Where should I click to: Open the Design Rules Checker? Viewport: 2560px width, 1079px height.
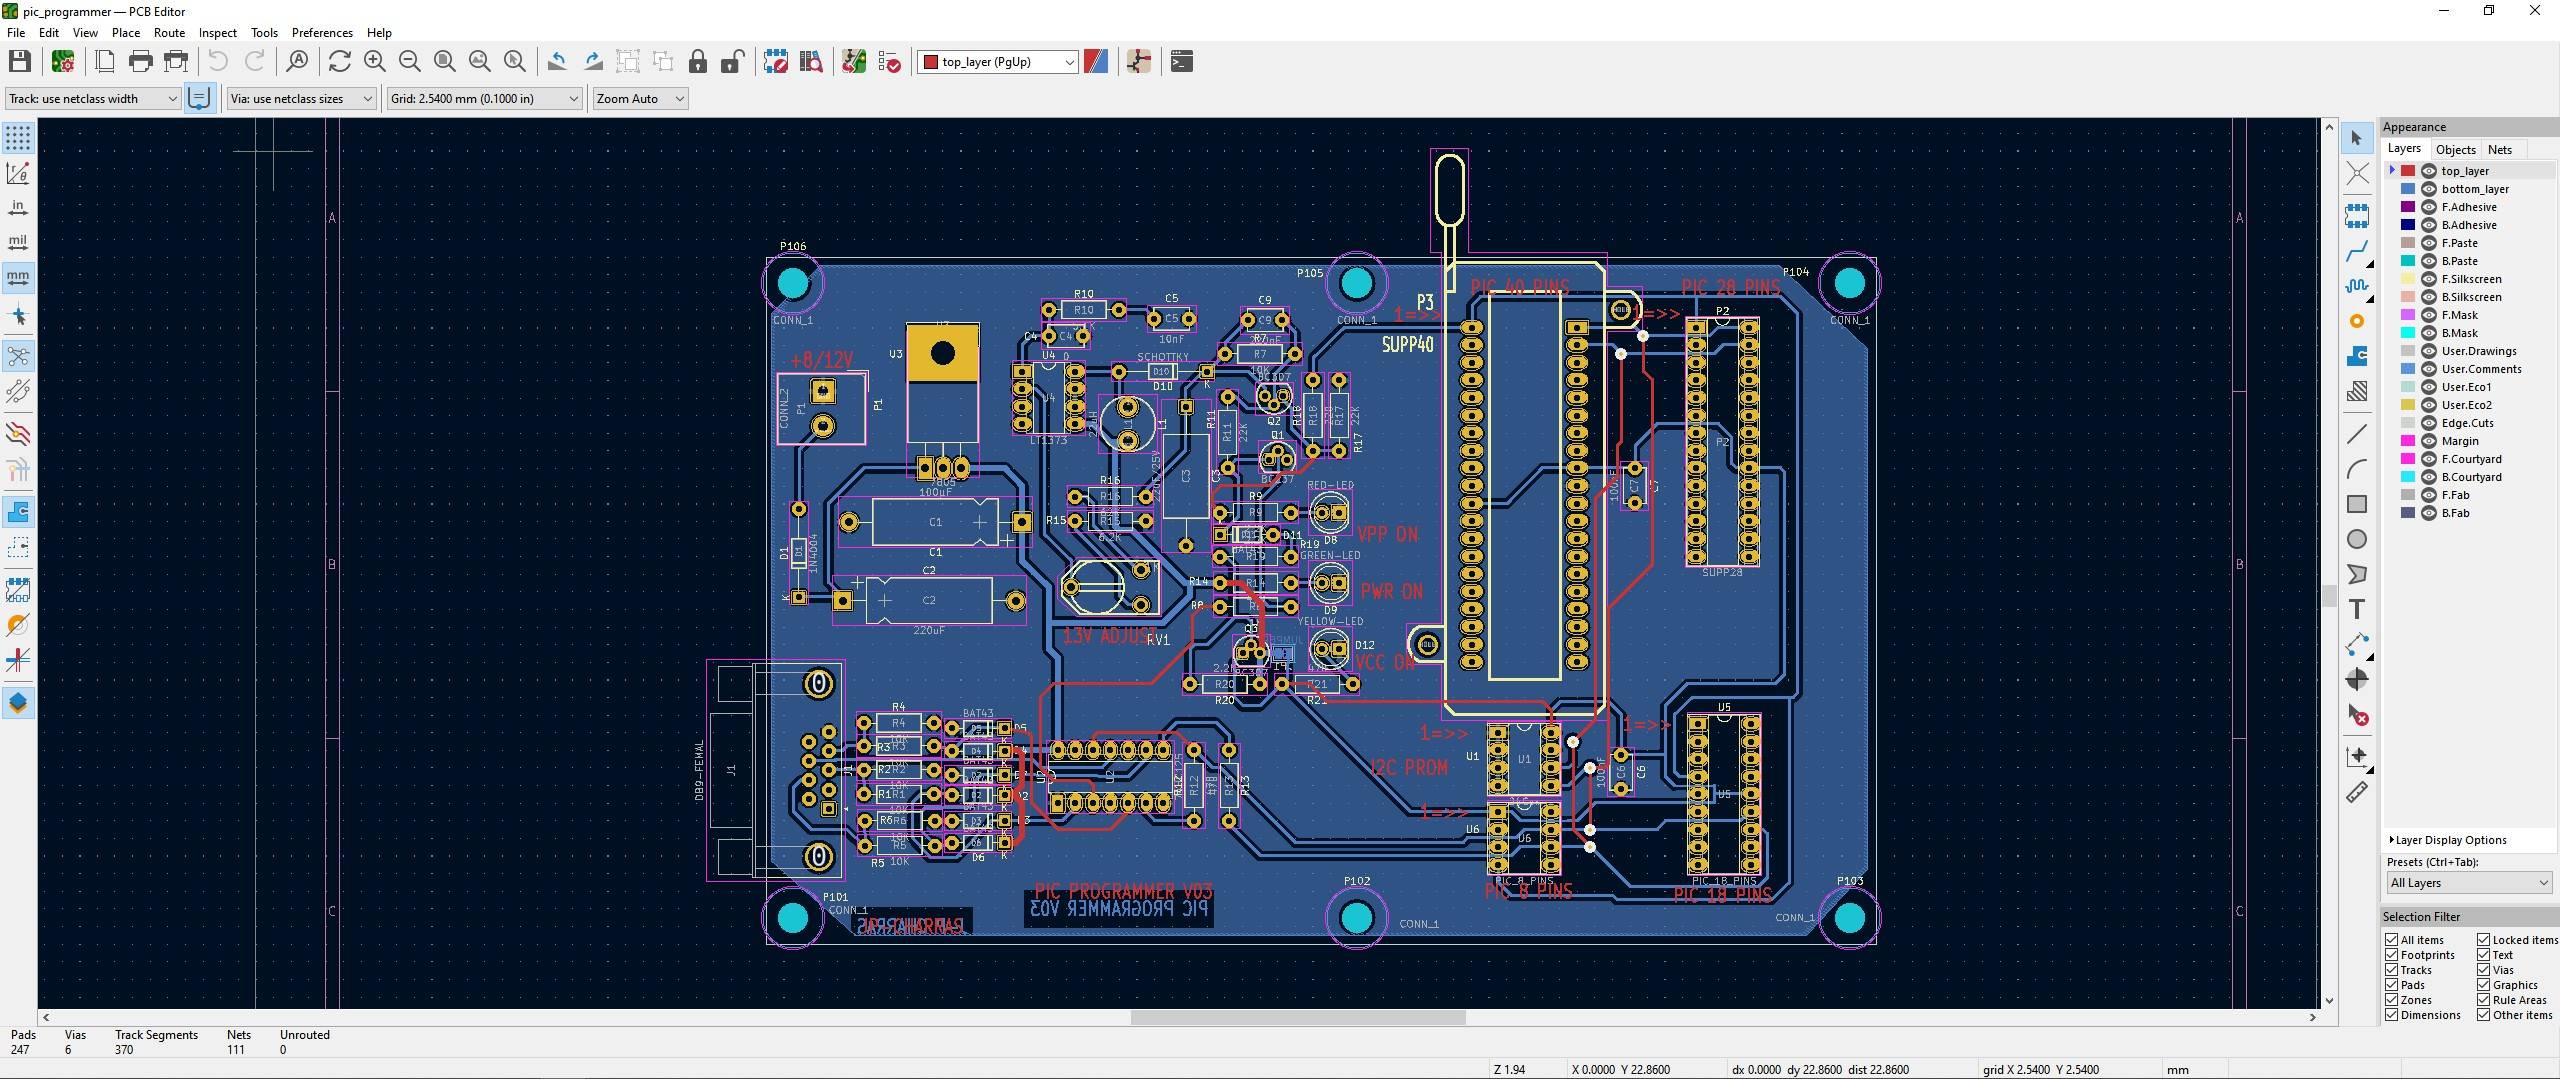(x=889, y=61)
